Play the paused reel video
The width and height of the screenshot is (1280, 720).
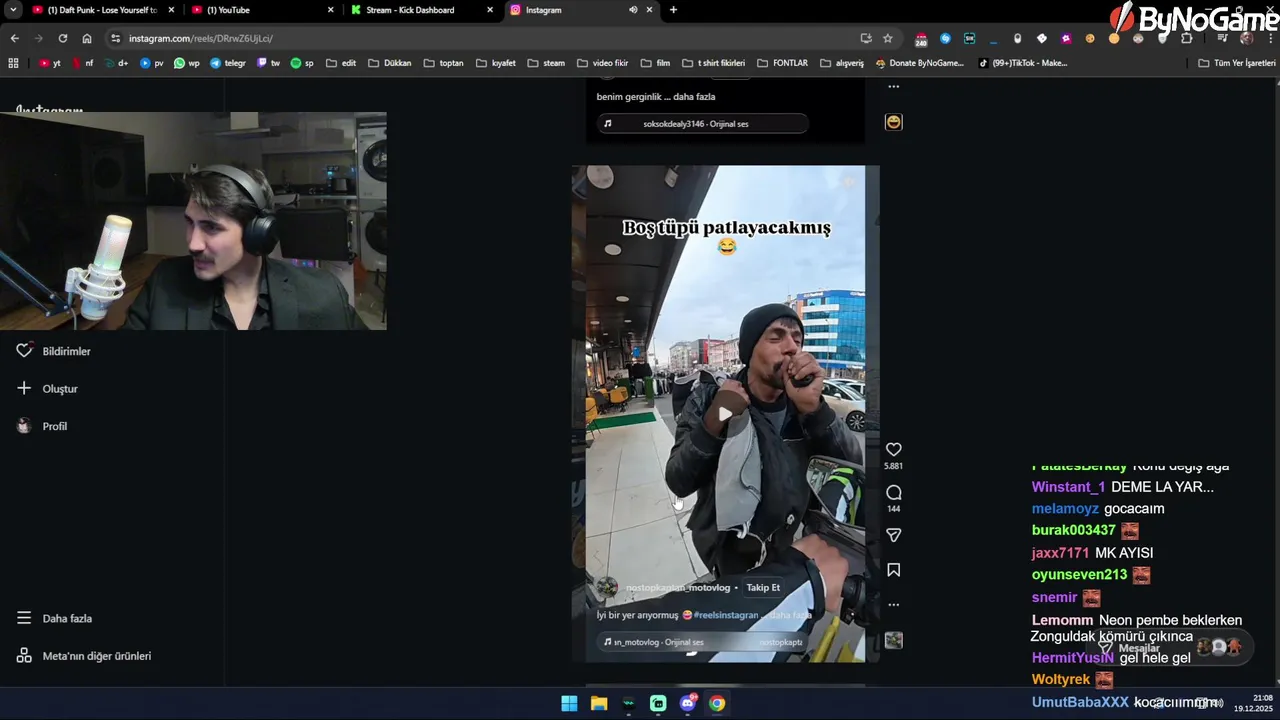tap(725, 413)
